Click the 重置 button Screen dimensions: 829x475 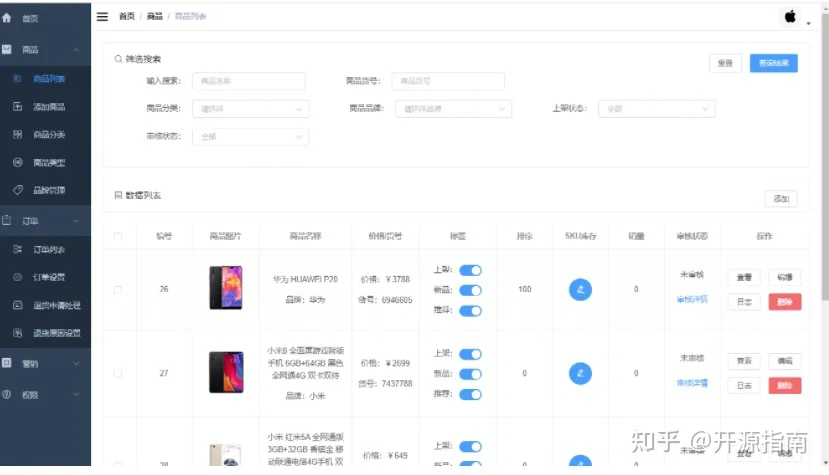click(725, 63)
